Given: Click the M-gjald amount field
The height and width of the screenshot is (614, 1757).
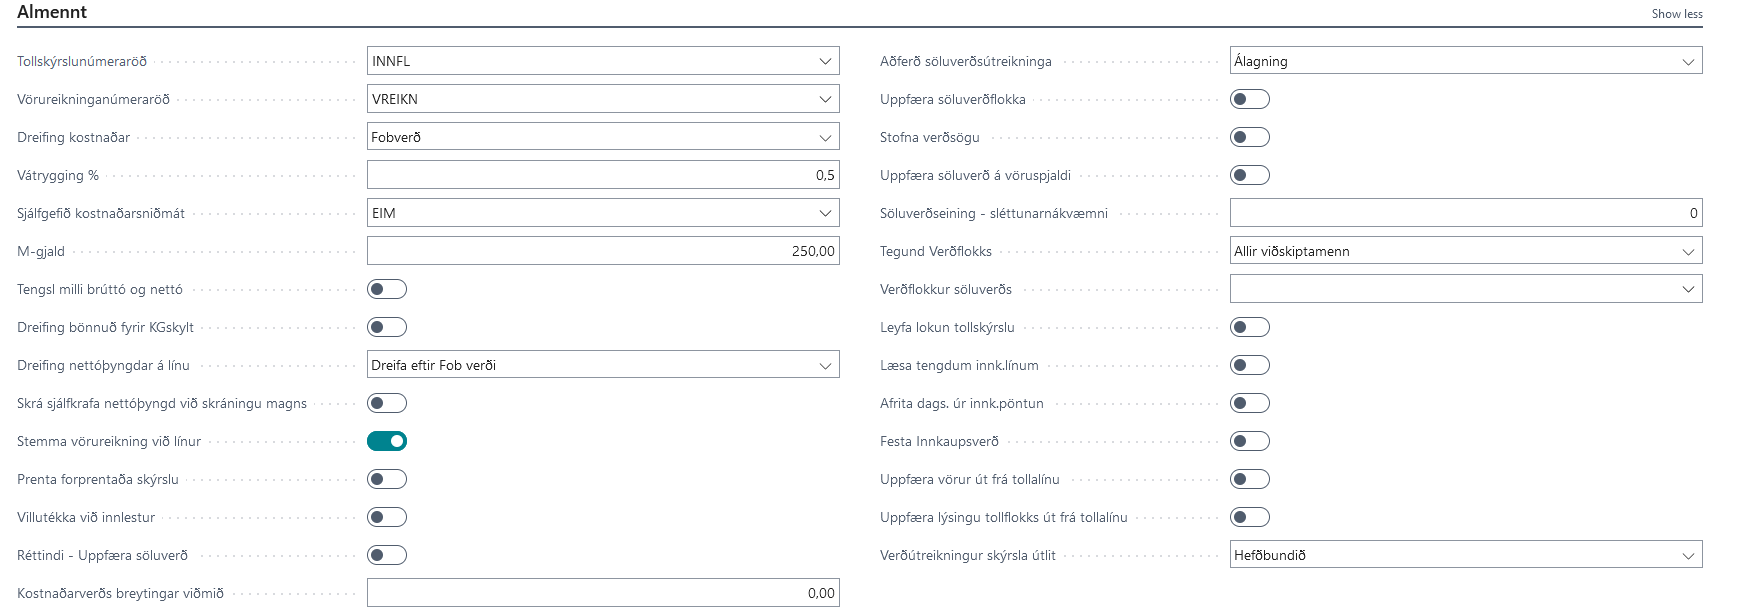Looking at the screenshot, I should click(x=602, y=251).
